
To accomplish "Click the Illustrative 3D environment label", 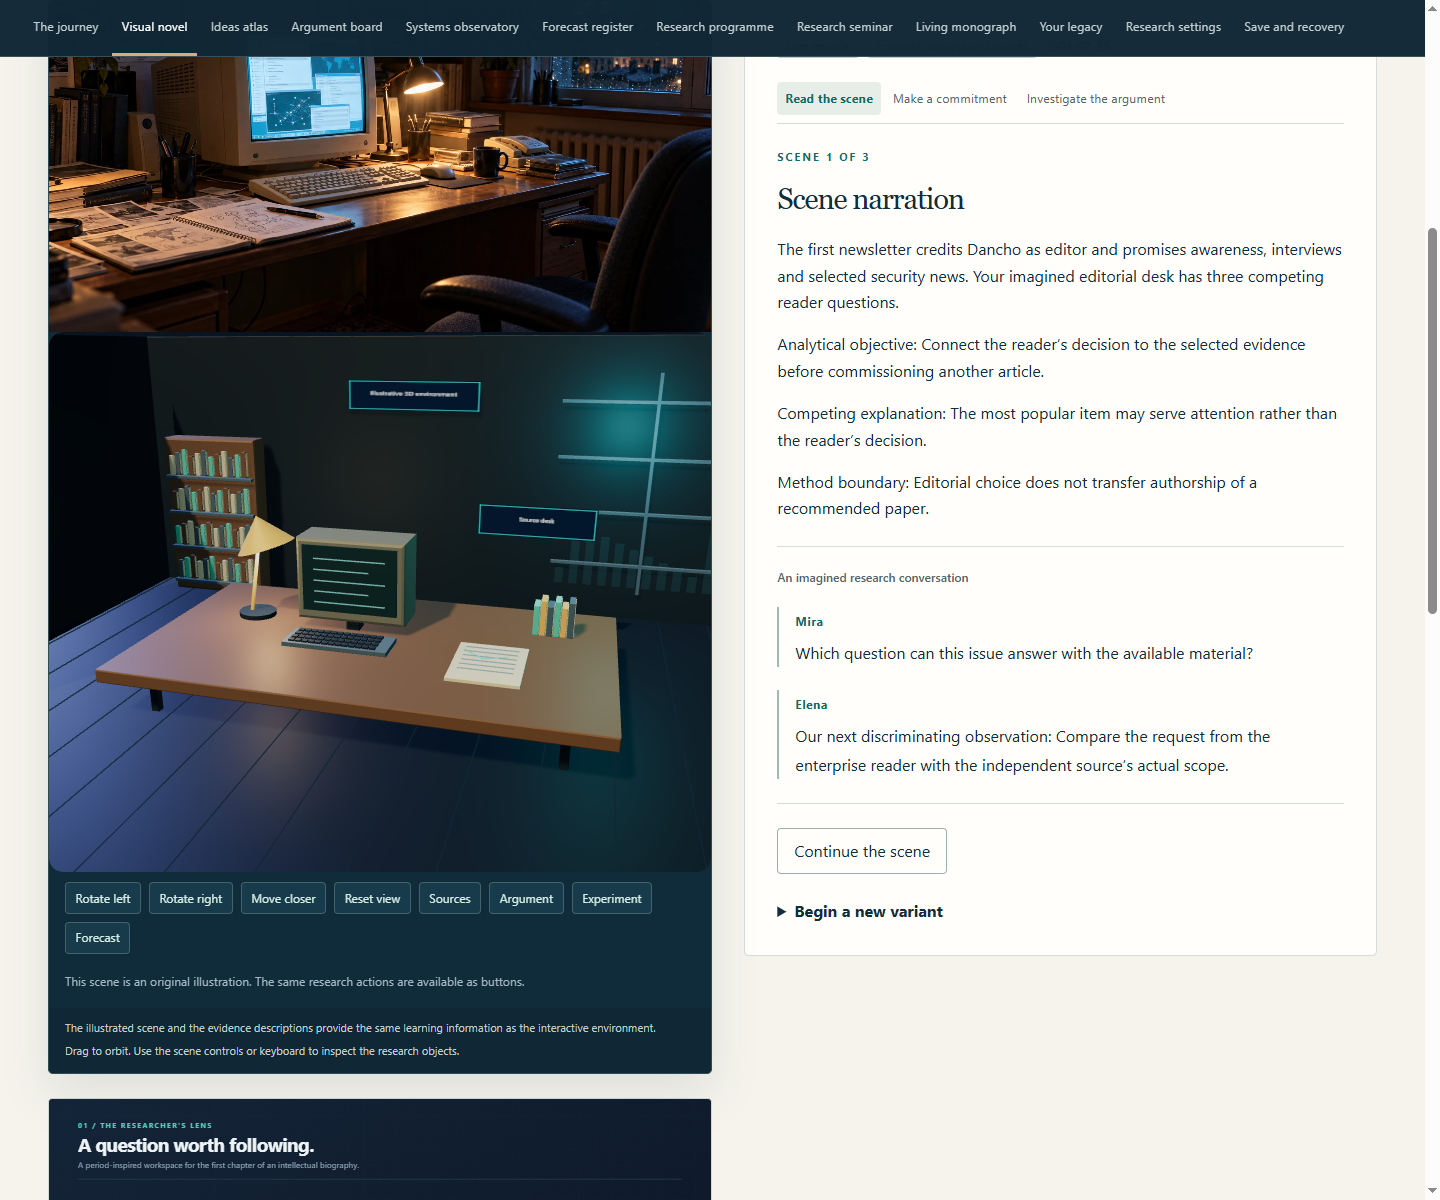I will tap(414, 395).
